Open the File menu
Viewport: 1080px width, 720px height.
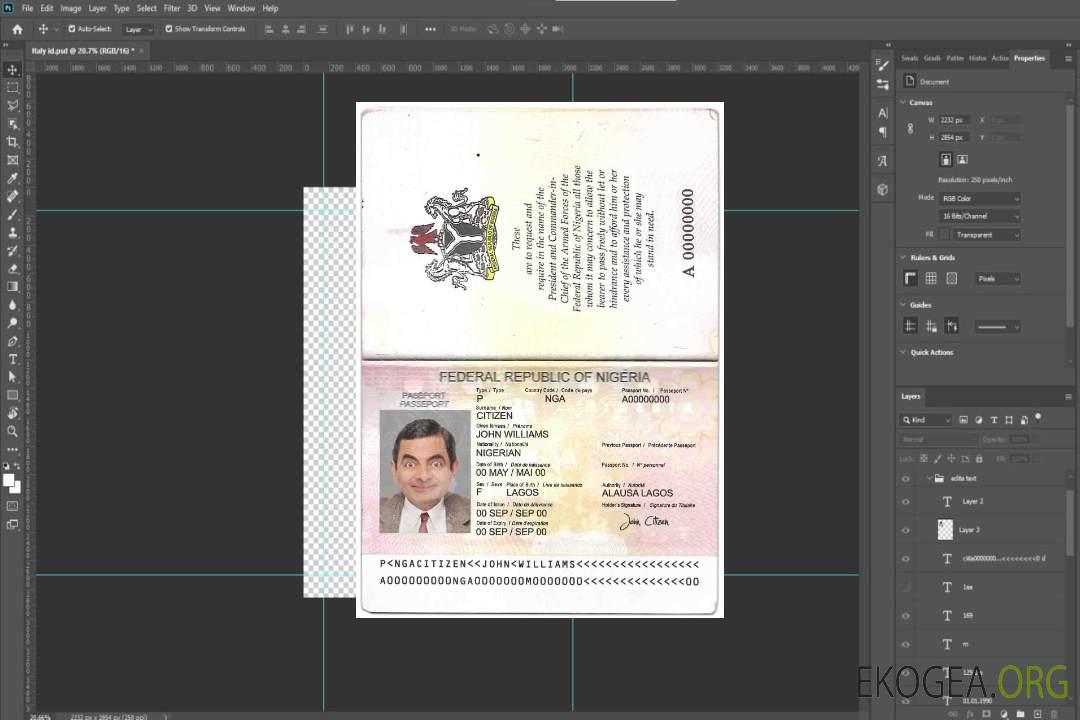tap(28, 8)
